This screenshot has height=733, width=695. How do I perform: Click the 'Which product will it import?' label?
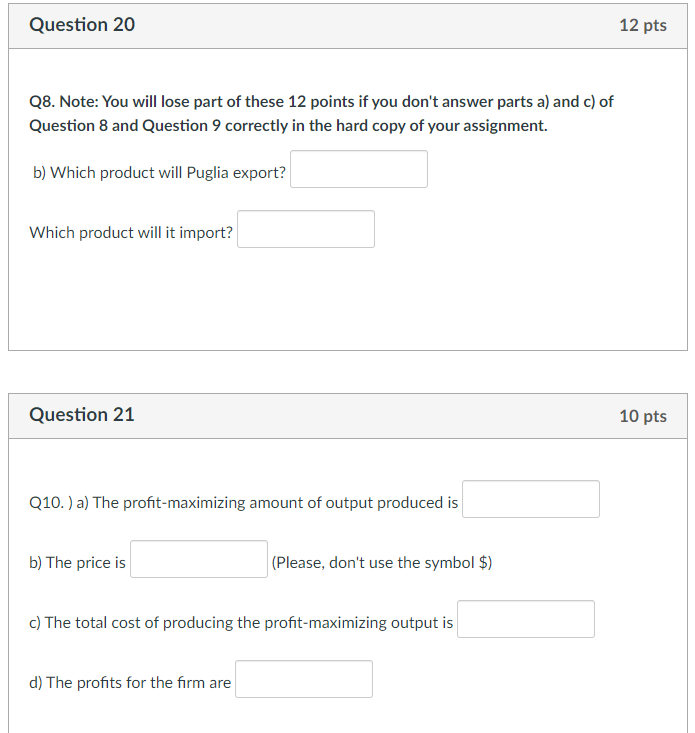(131, 232)
